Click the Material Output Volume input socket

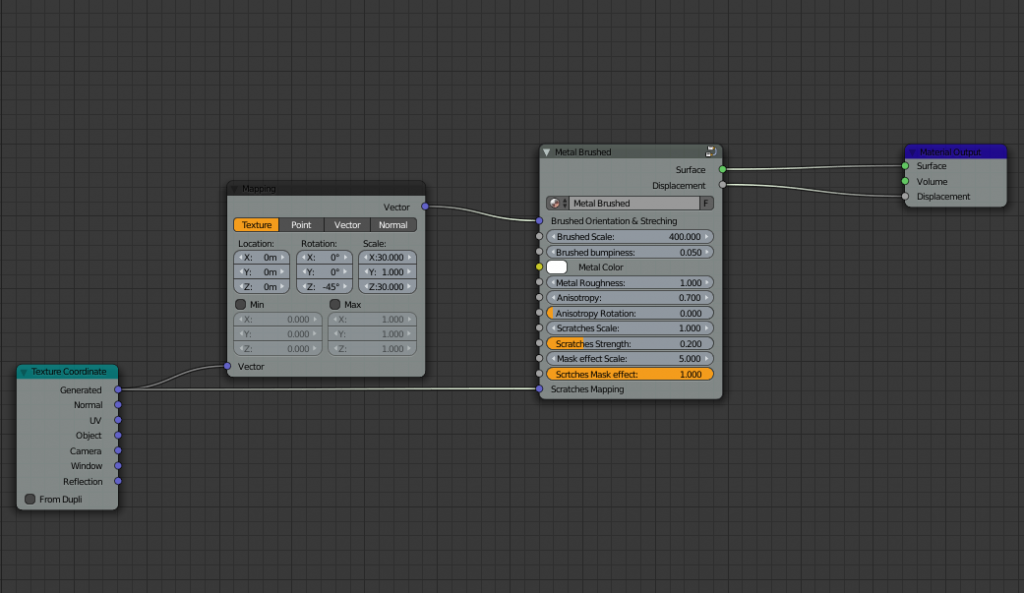[905, 181]
